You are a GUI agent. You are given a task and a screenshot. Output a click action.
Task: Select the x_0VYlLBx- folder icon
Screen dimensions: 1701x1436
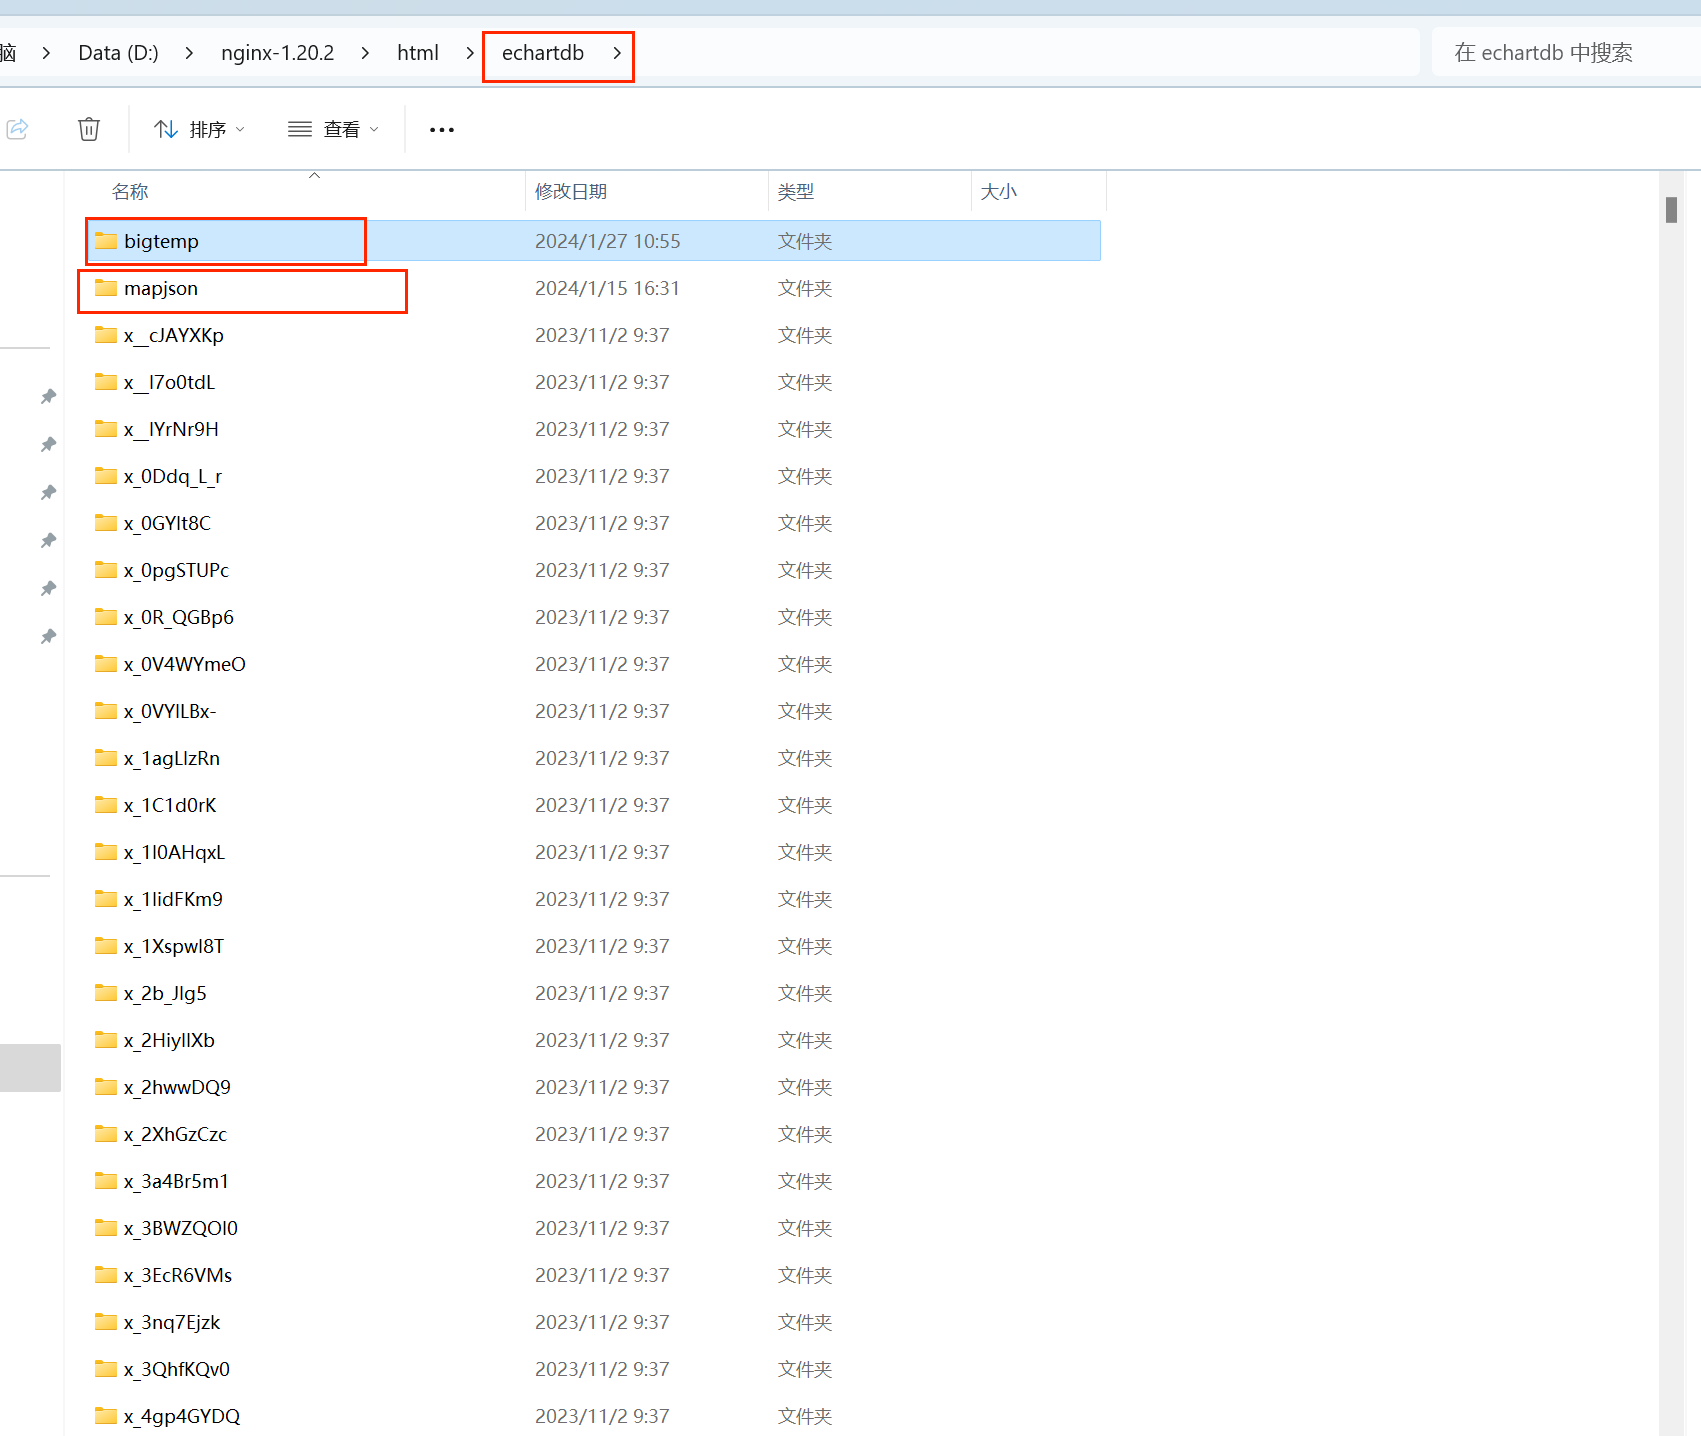[x=106, y=711]
